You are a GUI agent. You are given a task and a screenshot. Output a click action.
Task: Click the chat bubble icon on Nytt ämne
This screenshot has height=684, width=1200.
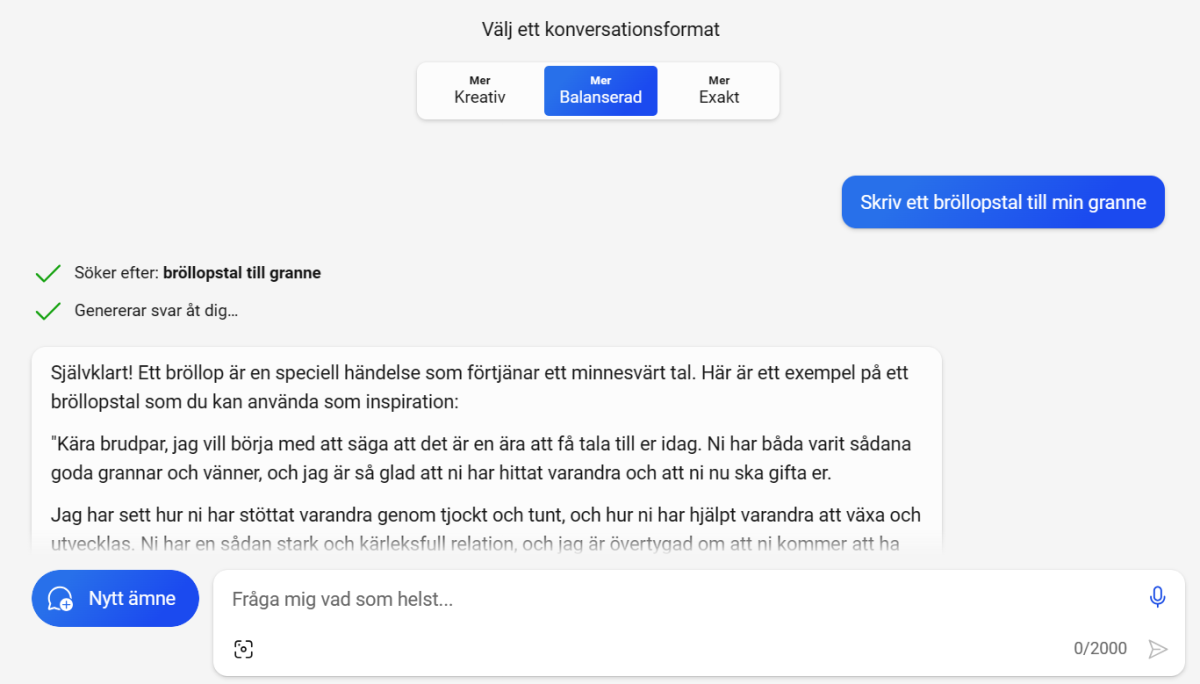[62, 598]
